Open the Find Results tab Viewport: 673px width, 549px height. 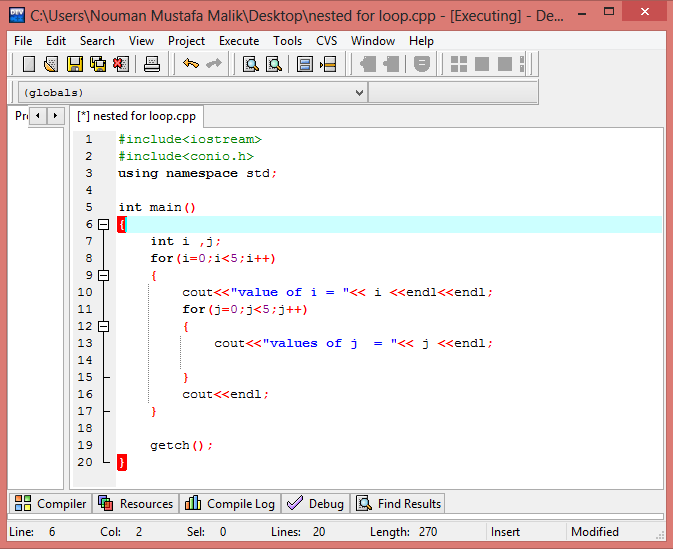click(398, 504)
